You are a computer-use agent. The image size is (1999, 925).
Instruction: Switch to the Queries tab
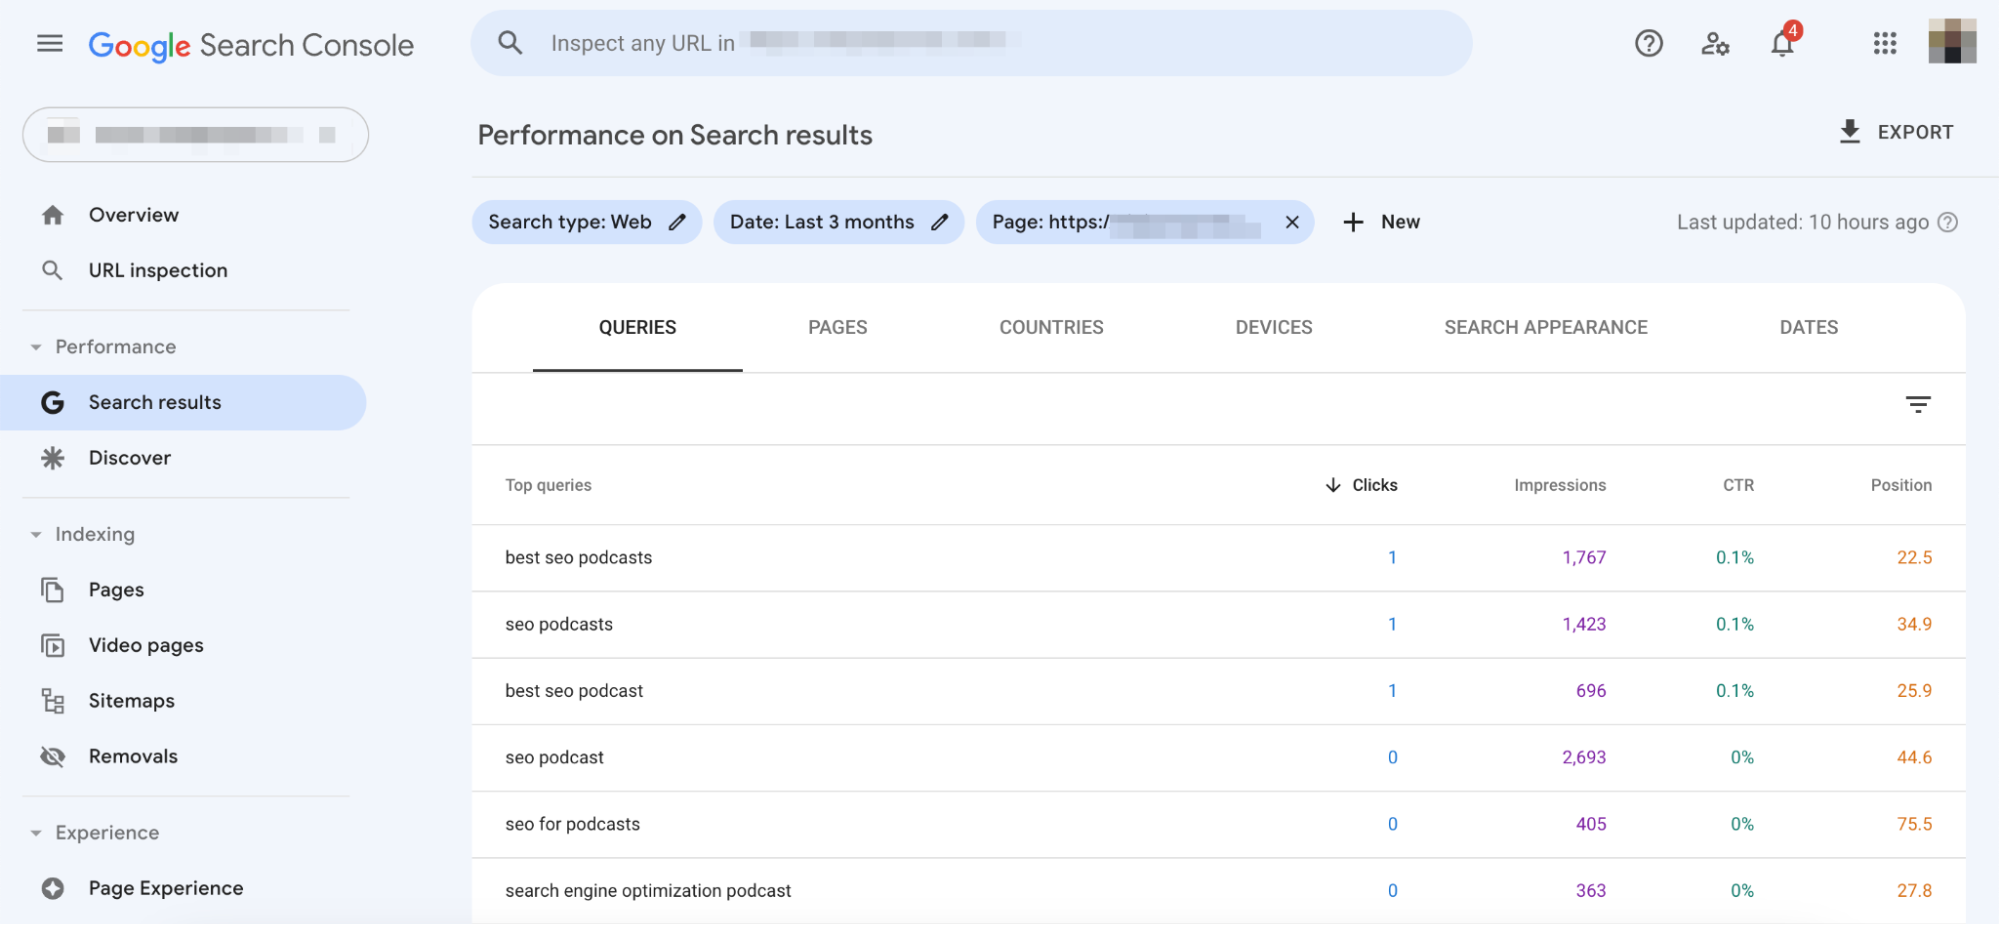637,327
